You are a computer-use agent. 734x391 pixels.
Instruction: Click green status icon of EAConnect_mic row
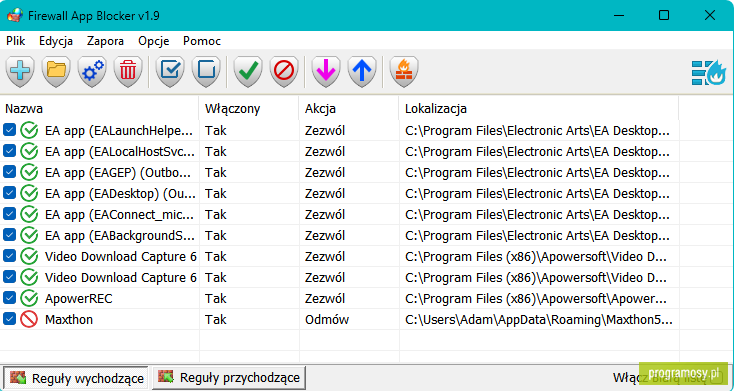(29, 214)
